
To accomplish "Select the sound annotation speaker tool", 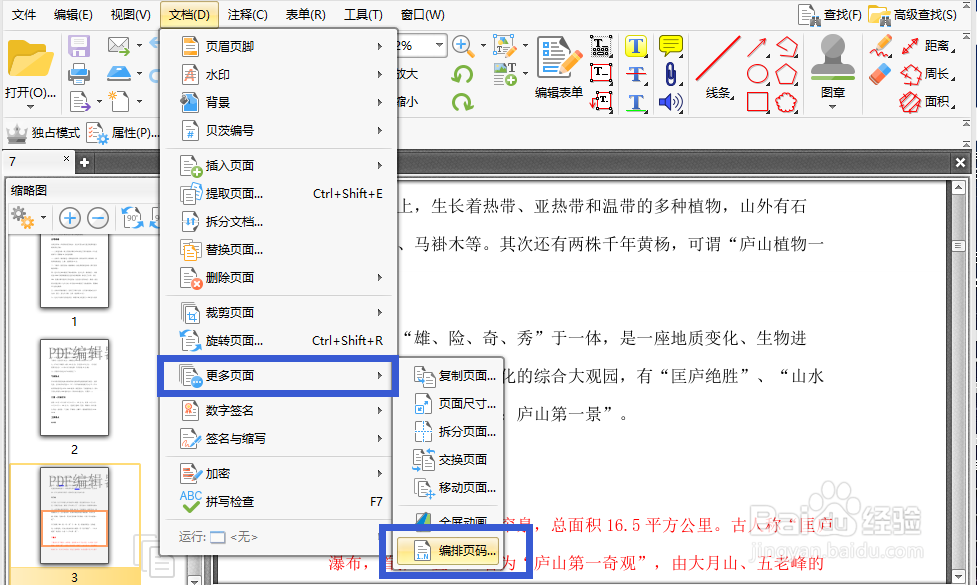I will point(671,101).
